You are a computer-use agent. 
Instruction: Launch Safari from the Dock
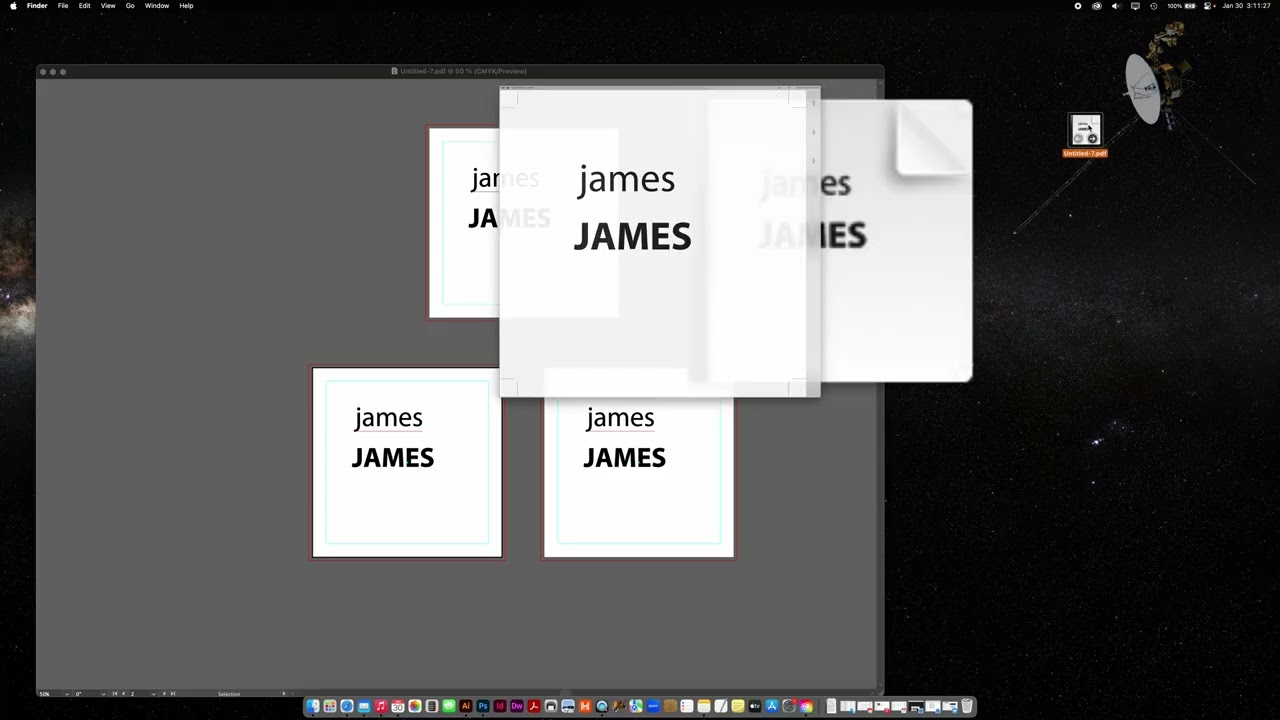click(347, 707)
